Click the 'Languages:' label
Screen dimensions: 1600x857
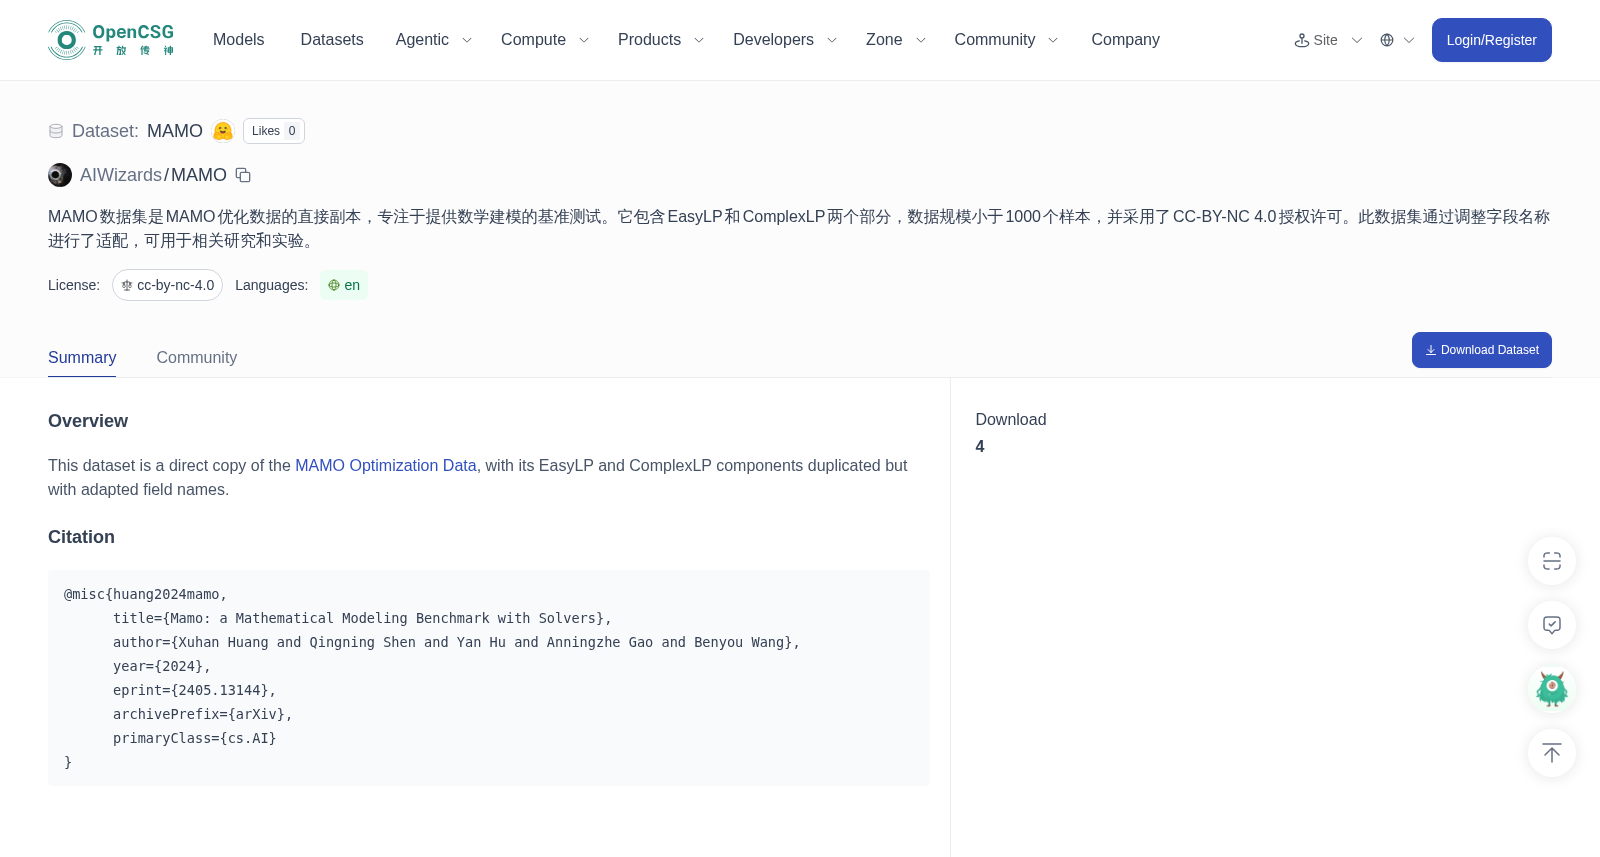point(271,285)
